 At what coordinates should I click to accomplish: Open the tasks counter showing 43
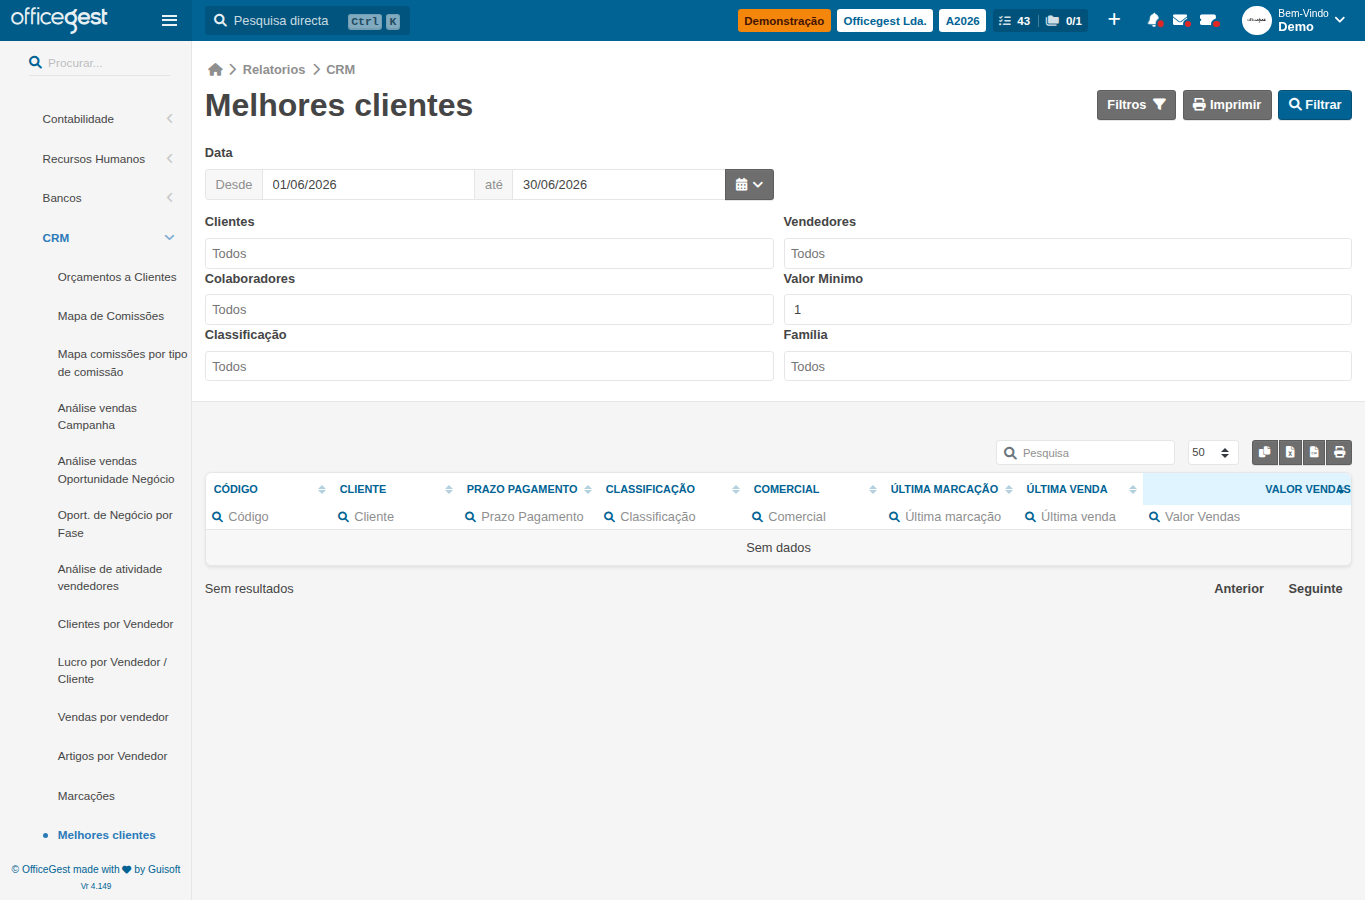[1014, 20]
